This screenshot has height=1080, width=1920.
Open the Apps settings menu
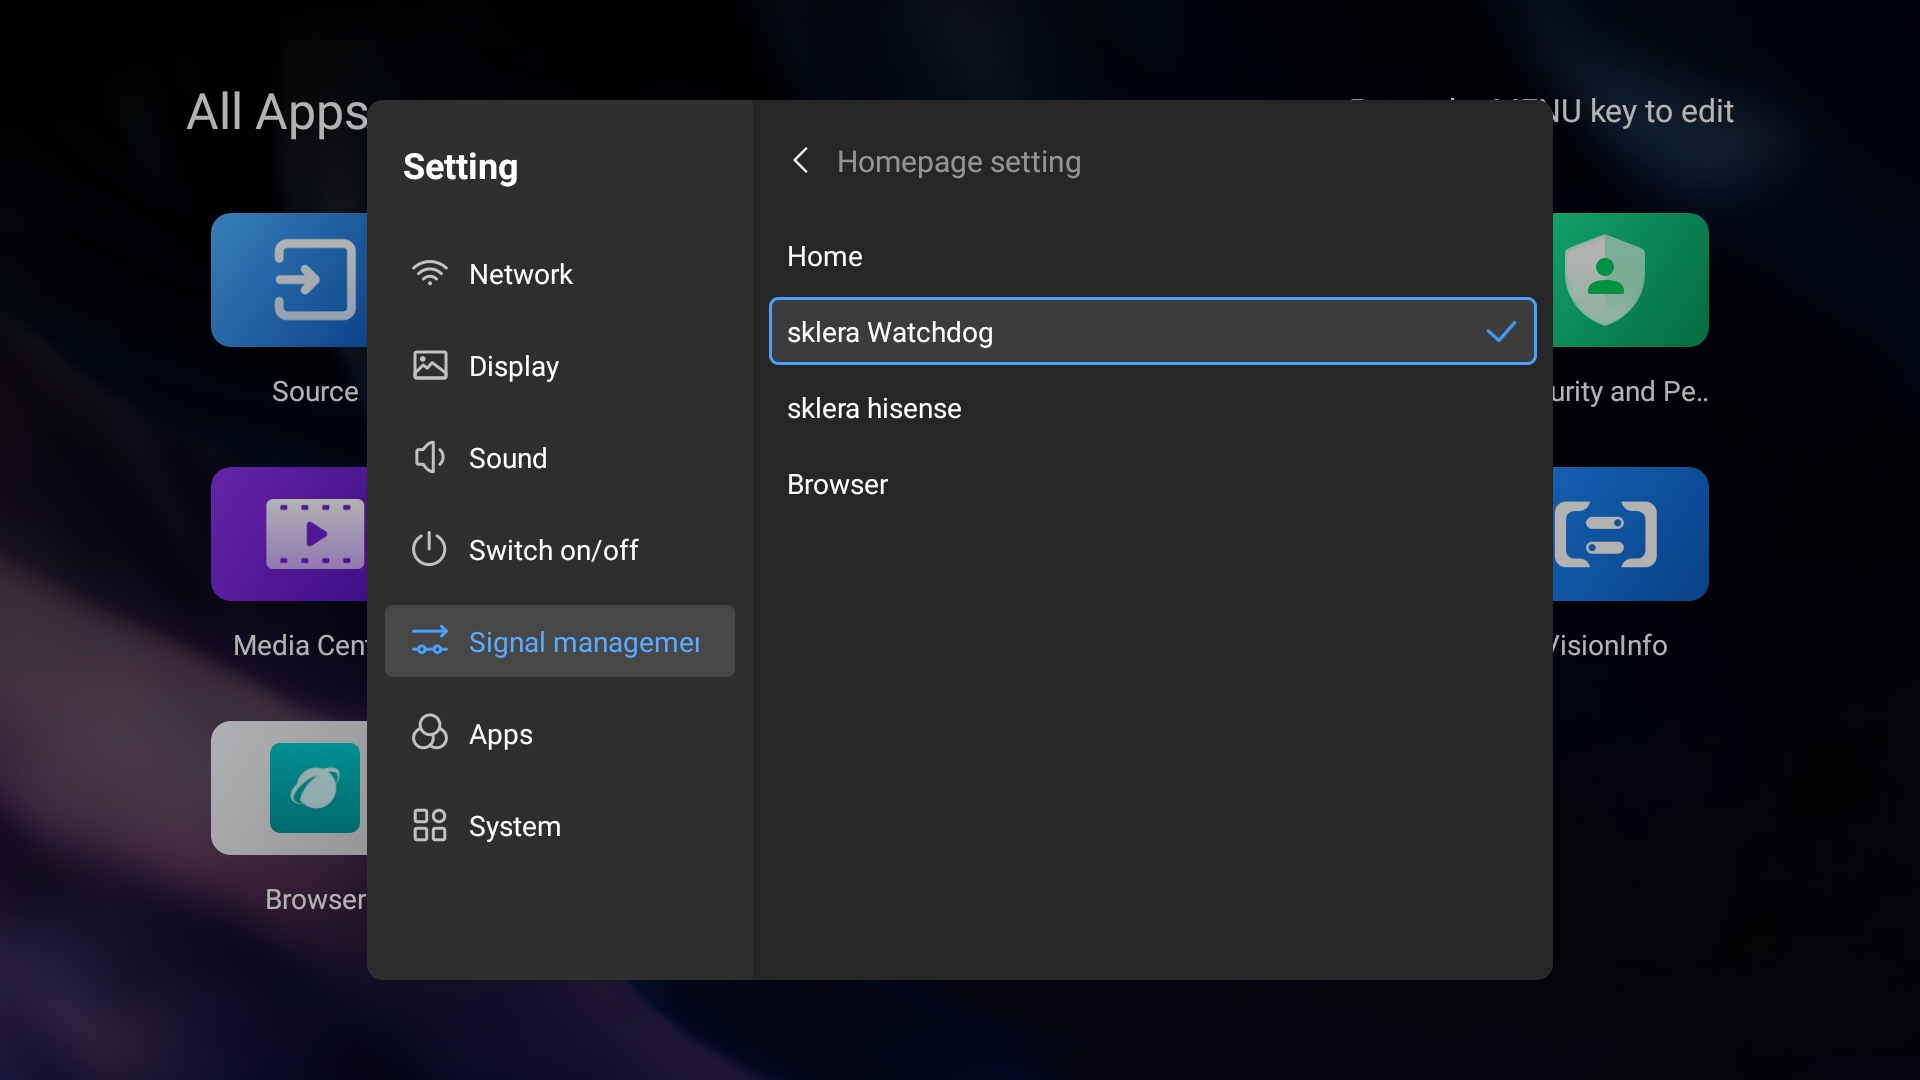click(x=500, y=734)
